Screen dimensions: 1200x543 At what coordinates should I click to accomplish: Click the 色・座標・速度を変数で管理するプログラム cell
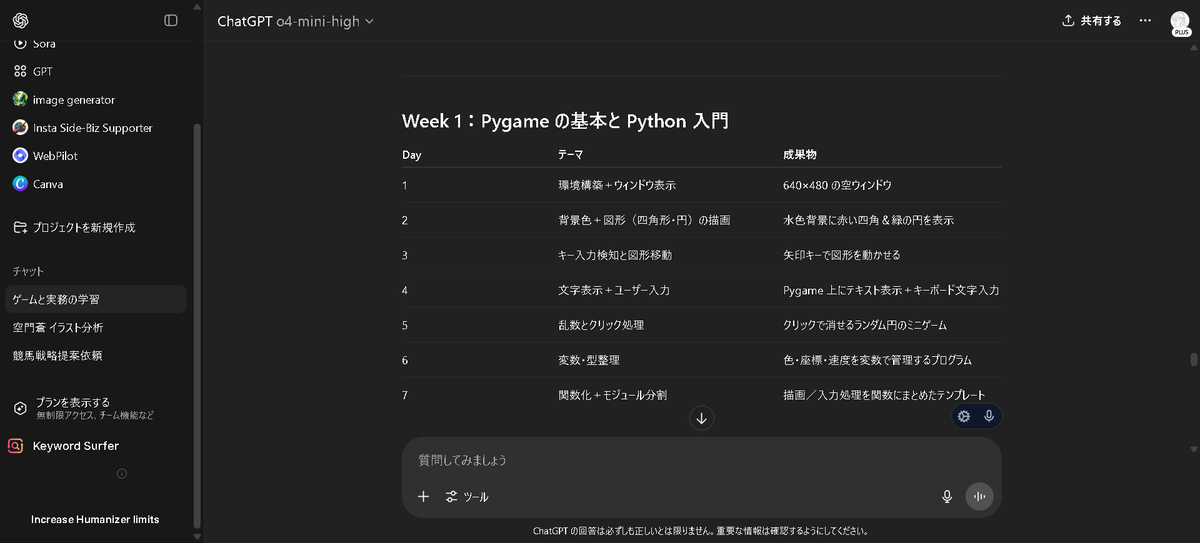(877, 360)
